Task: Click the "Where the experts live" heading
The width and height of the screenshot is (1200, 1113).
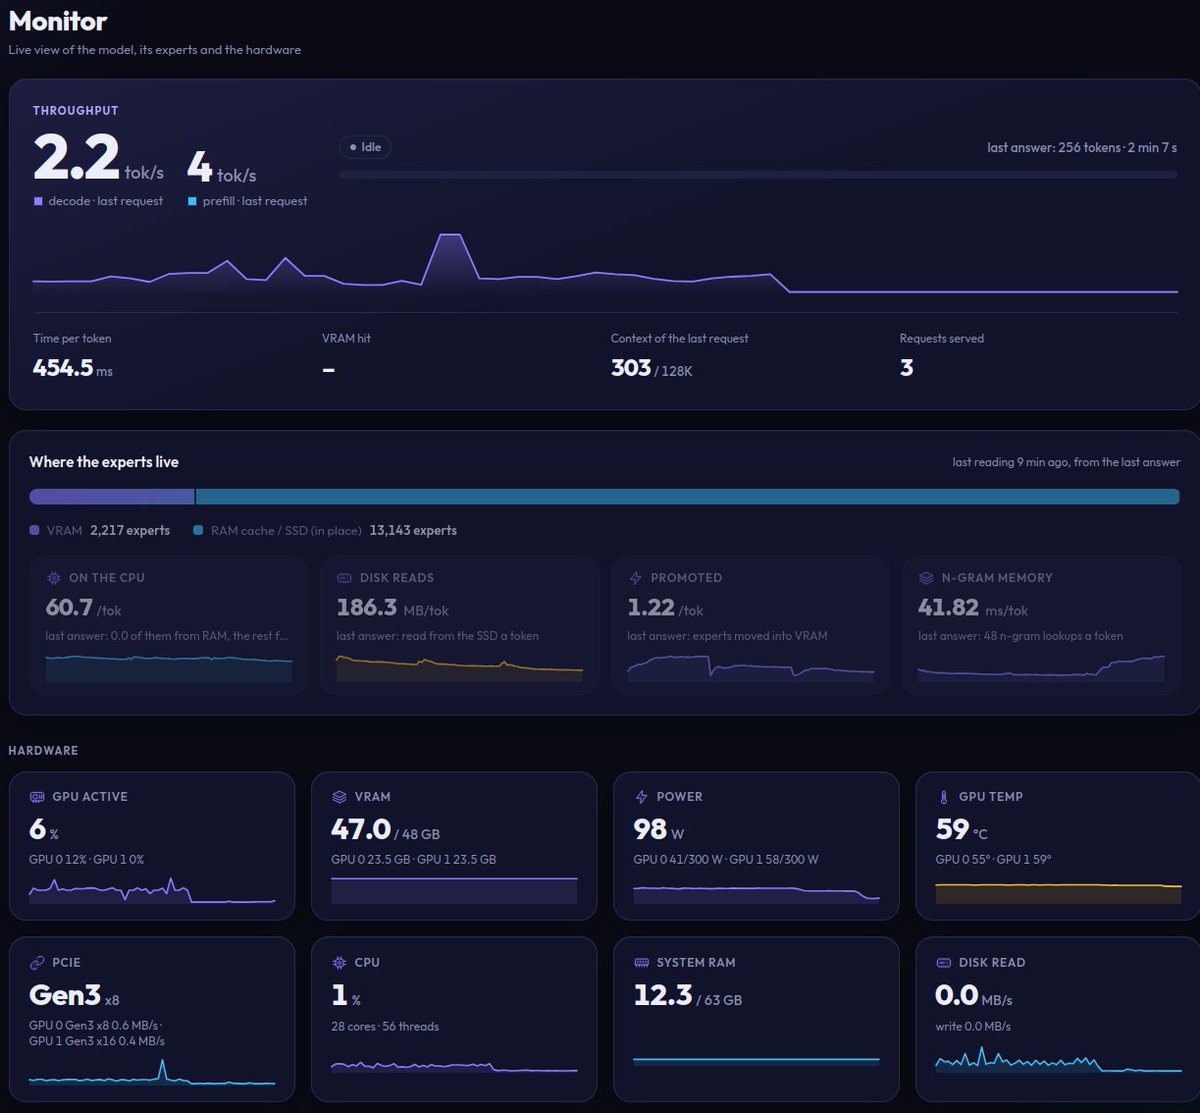Action: click(104, 462)
